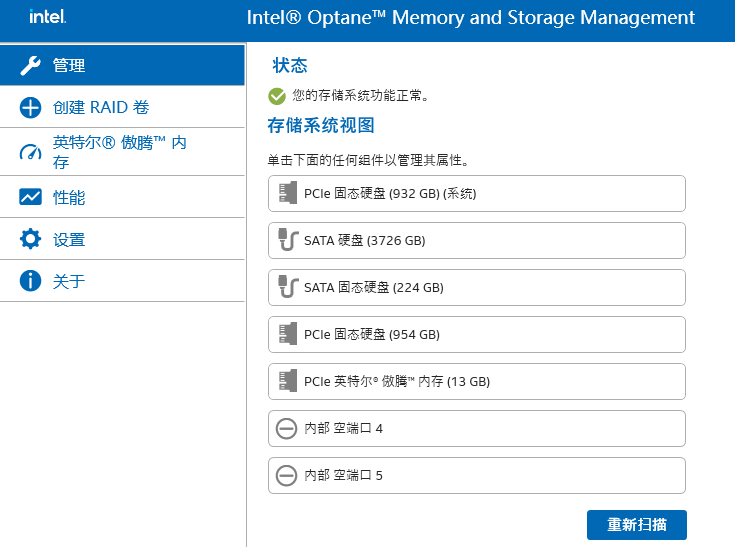The width and height of the screenshot is (735, 547).
Task: Click the green checkmark status icon
Action: (x=277, y=96)
